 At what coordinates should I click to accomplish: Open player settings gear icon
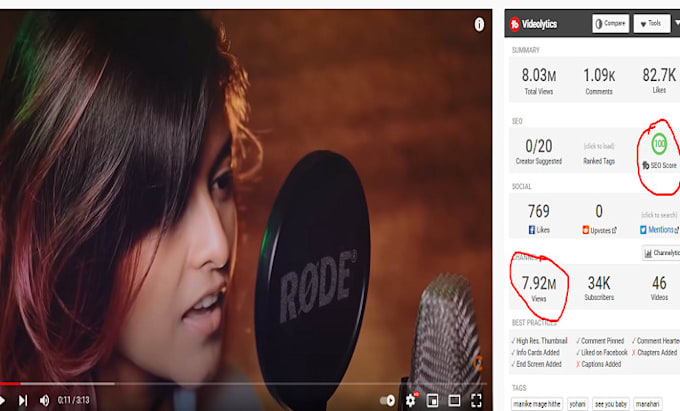tap(410, 400)
